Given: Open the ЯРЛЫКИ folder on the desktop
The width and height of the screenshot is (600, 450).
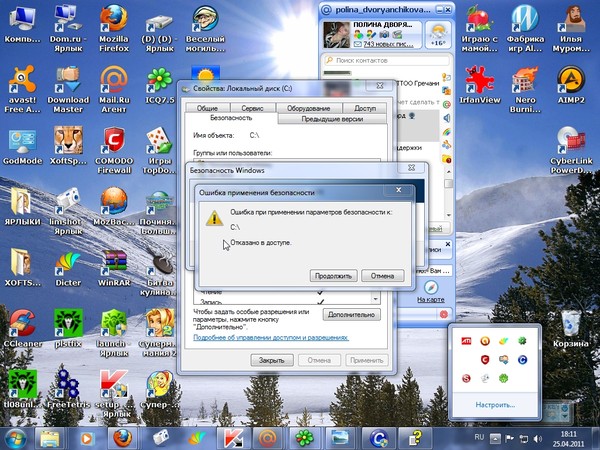Looking at the screenshot, I should click(22, 207).
